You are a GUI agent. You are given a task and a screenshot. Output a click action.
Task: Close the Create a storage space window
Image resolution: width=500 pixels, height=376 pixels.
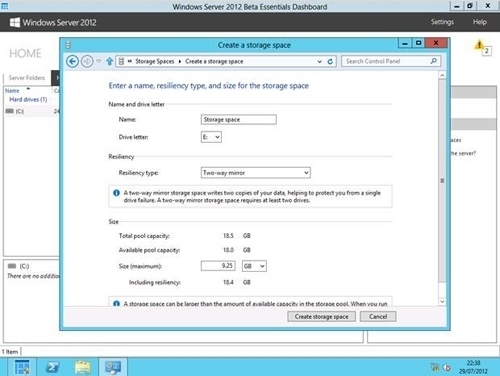click(436, 43)
